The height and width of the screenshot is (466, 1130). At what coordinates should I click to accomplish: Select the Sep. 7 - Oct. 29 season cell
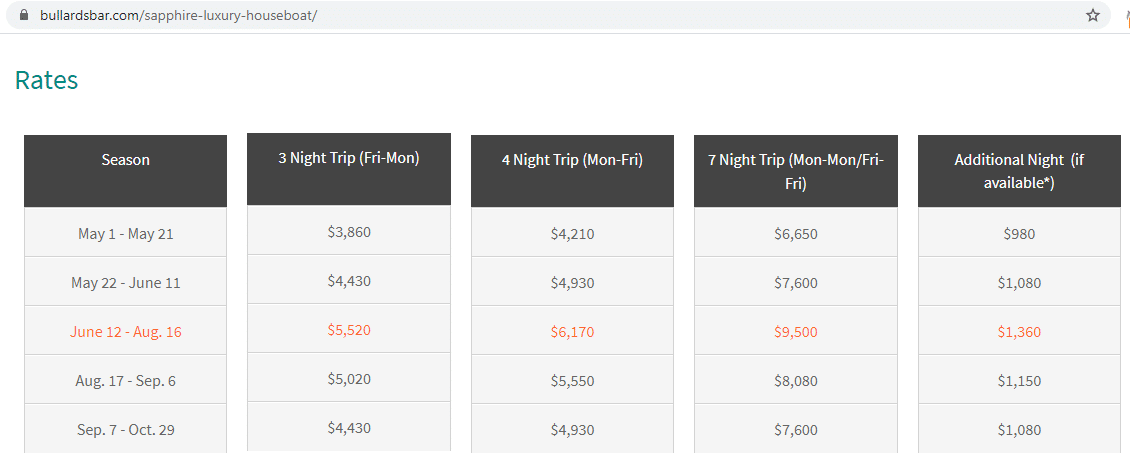(x=125, y=429)
